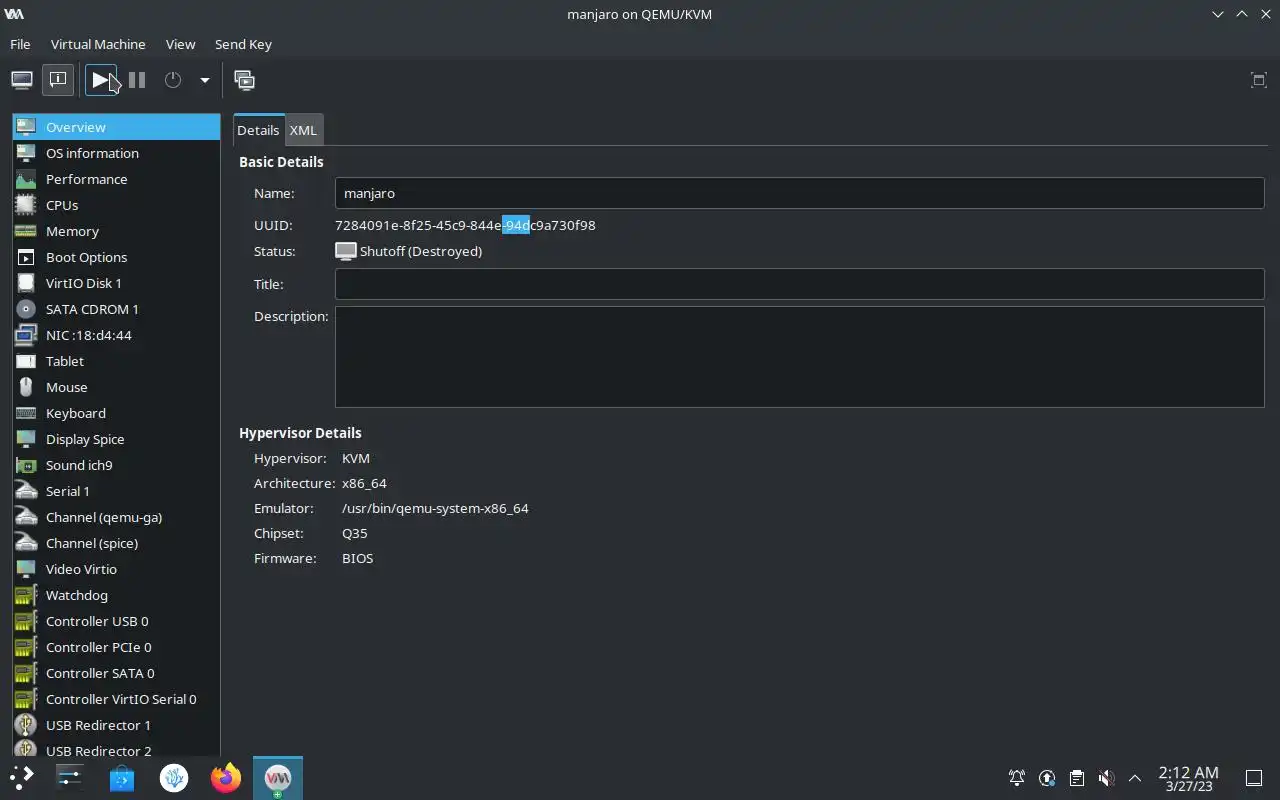Select Controller PCIe 0 in list

click(116, 647)
